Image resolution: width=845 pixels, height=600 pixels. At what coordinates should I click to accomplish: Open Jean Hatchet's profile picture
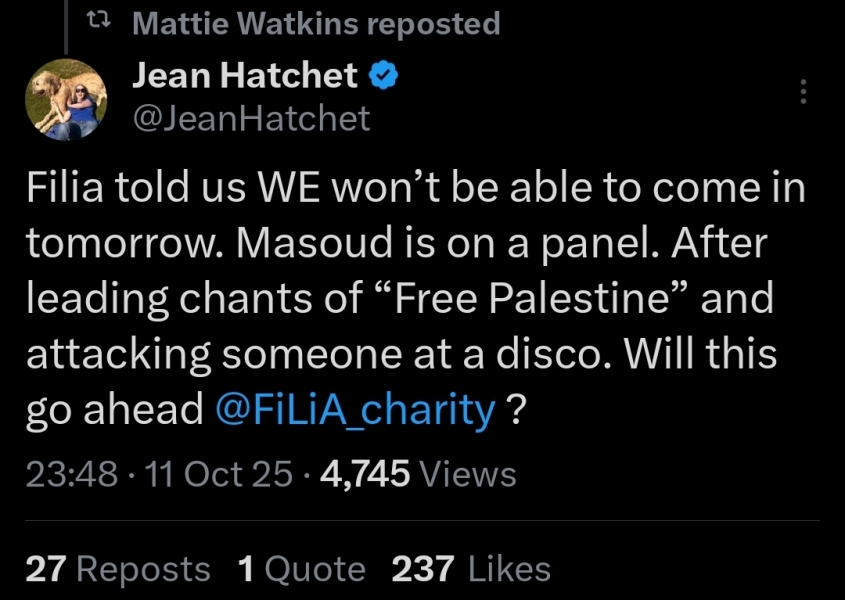tap(66, 98)
